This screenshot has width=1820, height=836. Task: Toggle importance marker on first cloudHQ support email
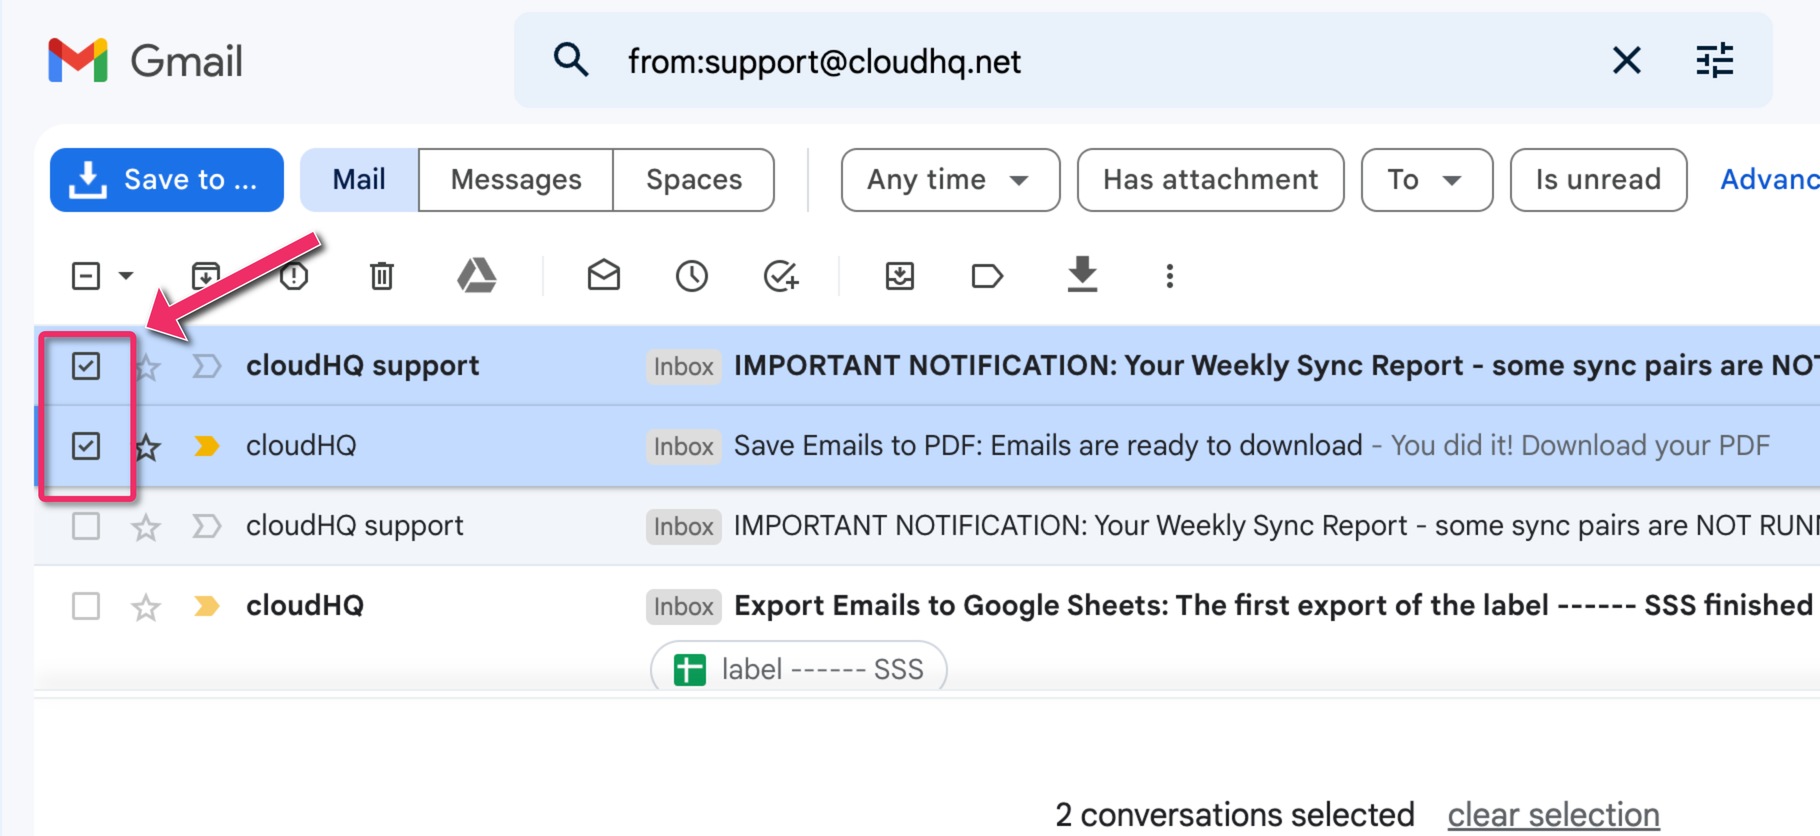pyautogui.click(x=206, y=366)
